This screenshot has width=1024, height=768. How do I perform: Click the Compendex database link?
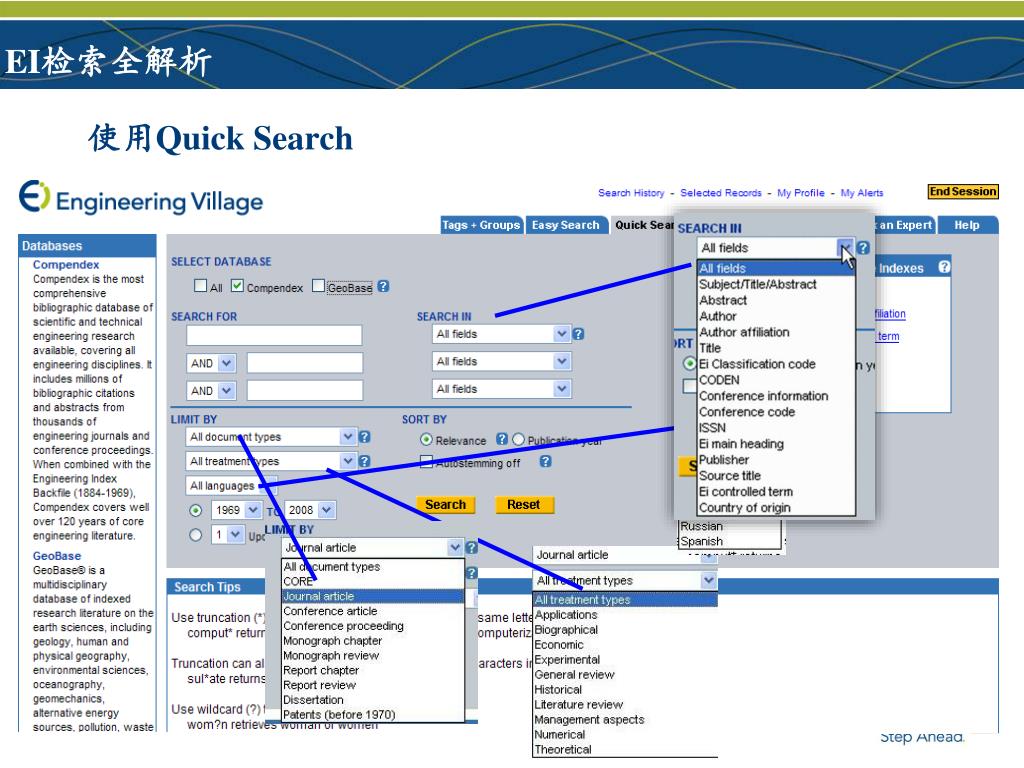(66, 264)
